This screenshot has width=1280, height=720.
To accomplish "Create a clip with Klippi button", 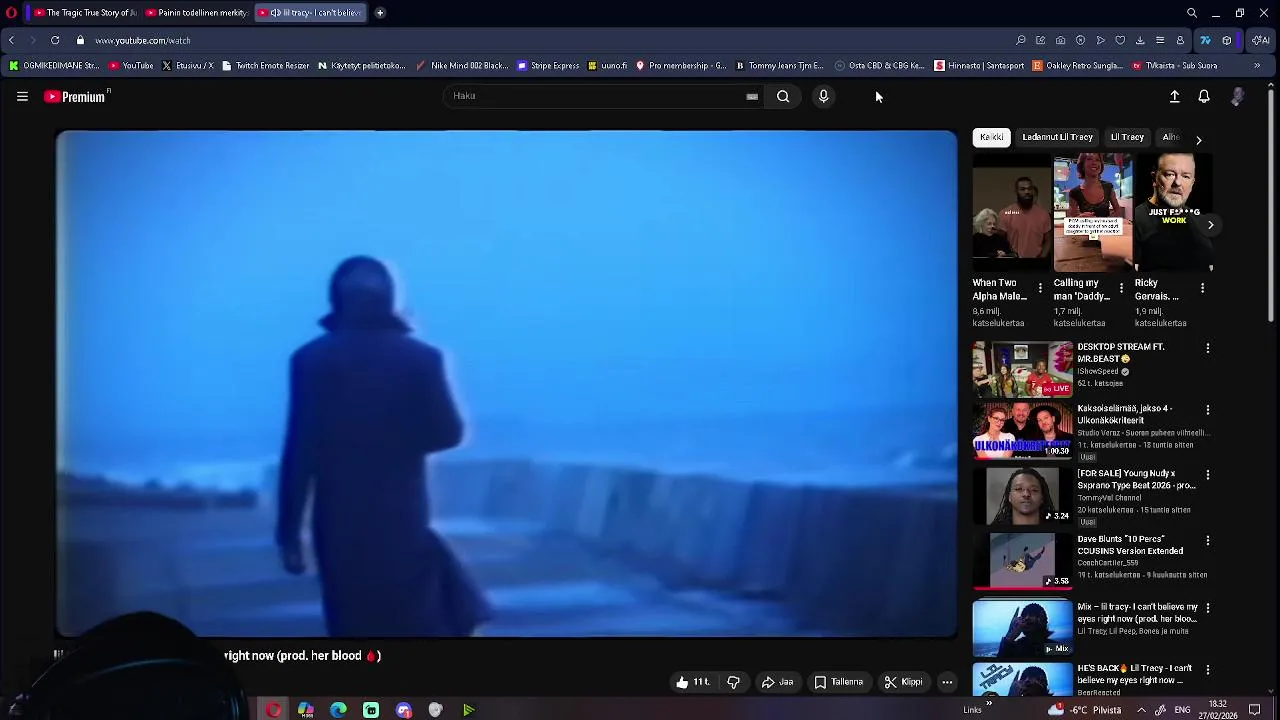I will [903, 682].
